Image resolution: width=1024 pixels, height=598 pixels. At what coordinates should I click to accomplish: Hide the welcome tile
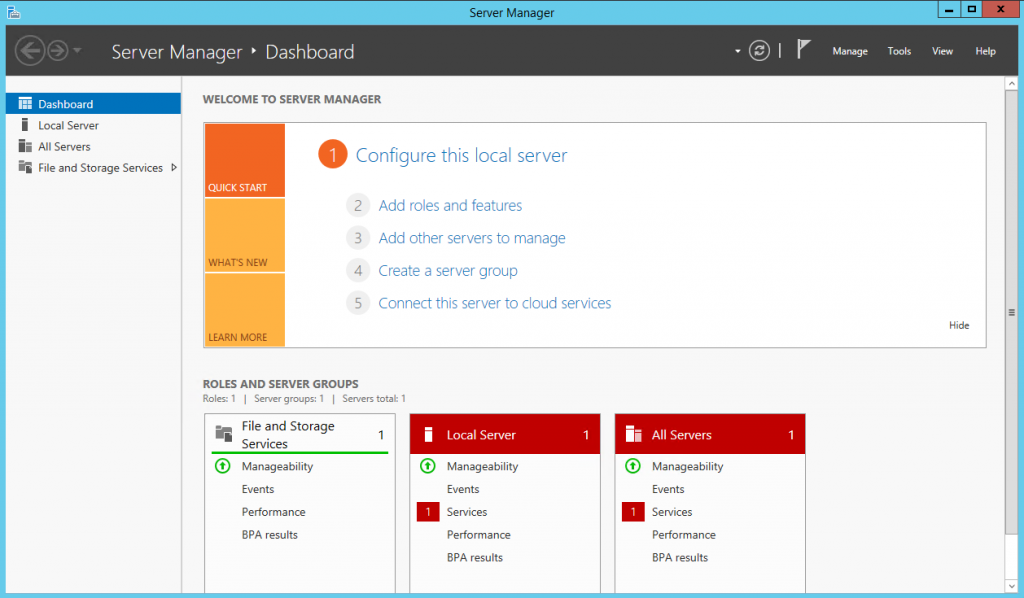click(x=959, y=325)
